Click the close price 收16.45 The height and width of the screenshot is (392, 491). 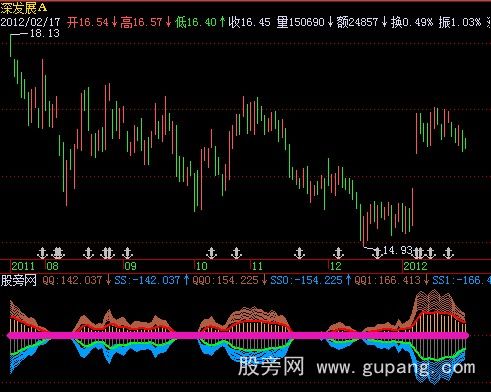click(x=249, y=22)
